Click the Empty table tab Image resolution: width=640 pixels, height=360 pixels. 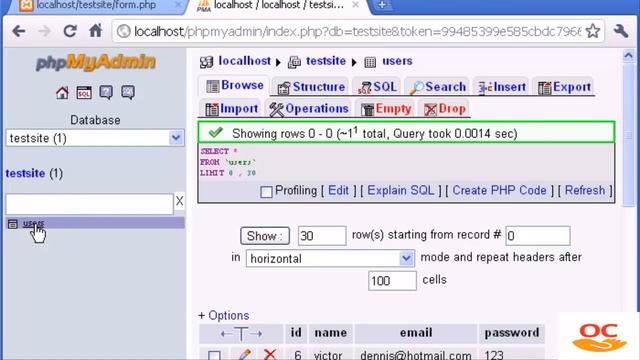[x=386, y=109]
